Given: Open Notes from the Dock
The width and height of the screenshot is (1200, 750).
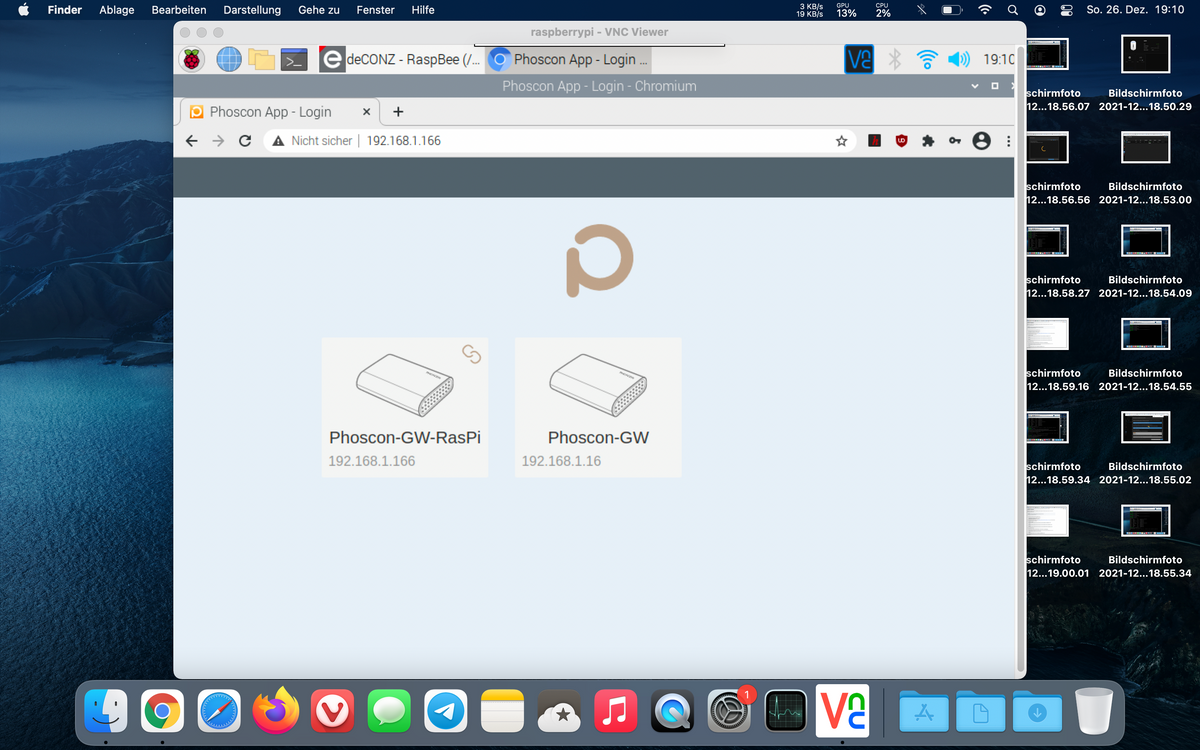Looking at the screenshot, I should coord(502,711).
